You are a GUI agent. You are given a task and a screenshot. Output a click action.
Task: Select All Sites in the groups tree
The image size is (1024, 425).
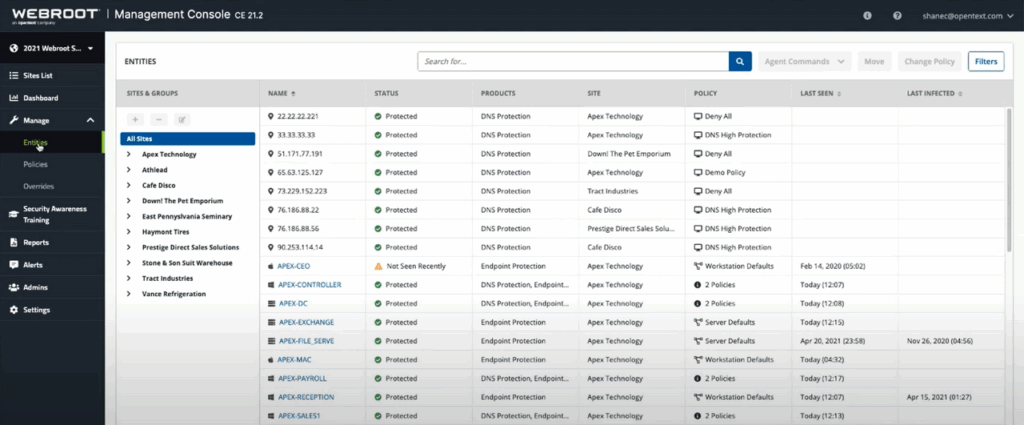pos(187,139)
